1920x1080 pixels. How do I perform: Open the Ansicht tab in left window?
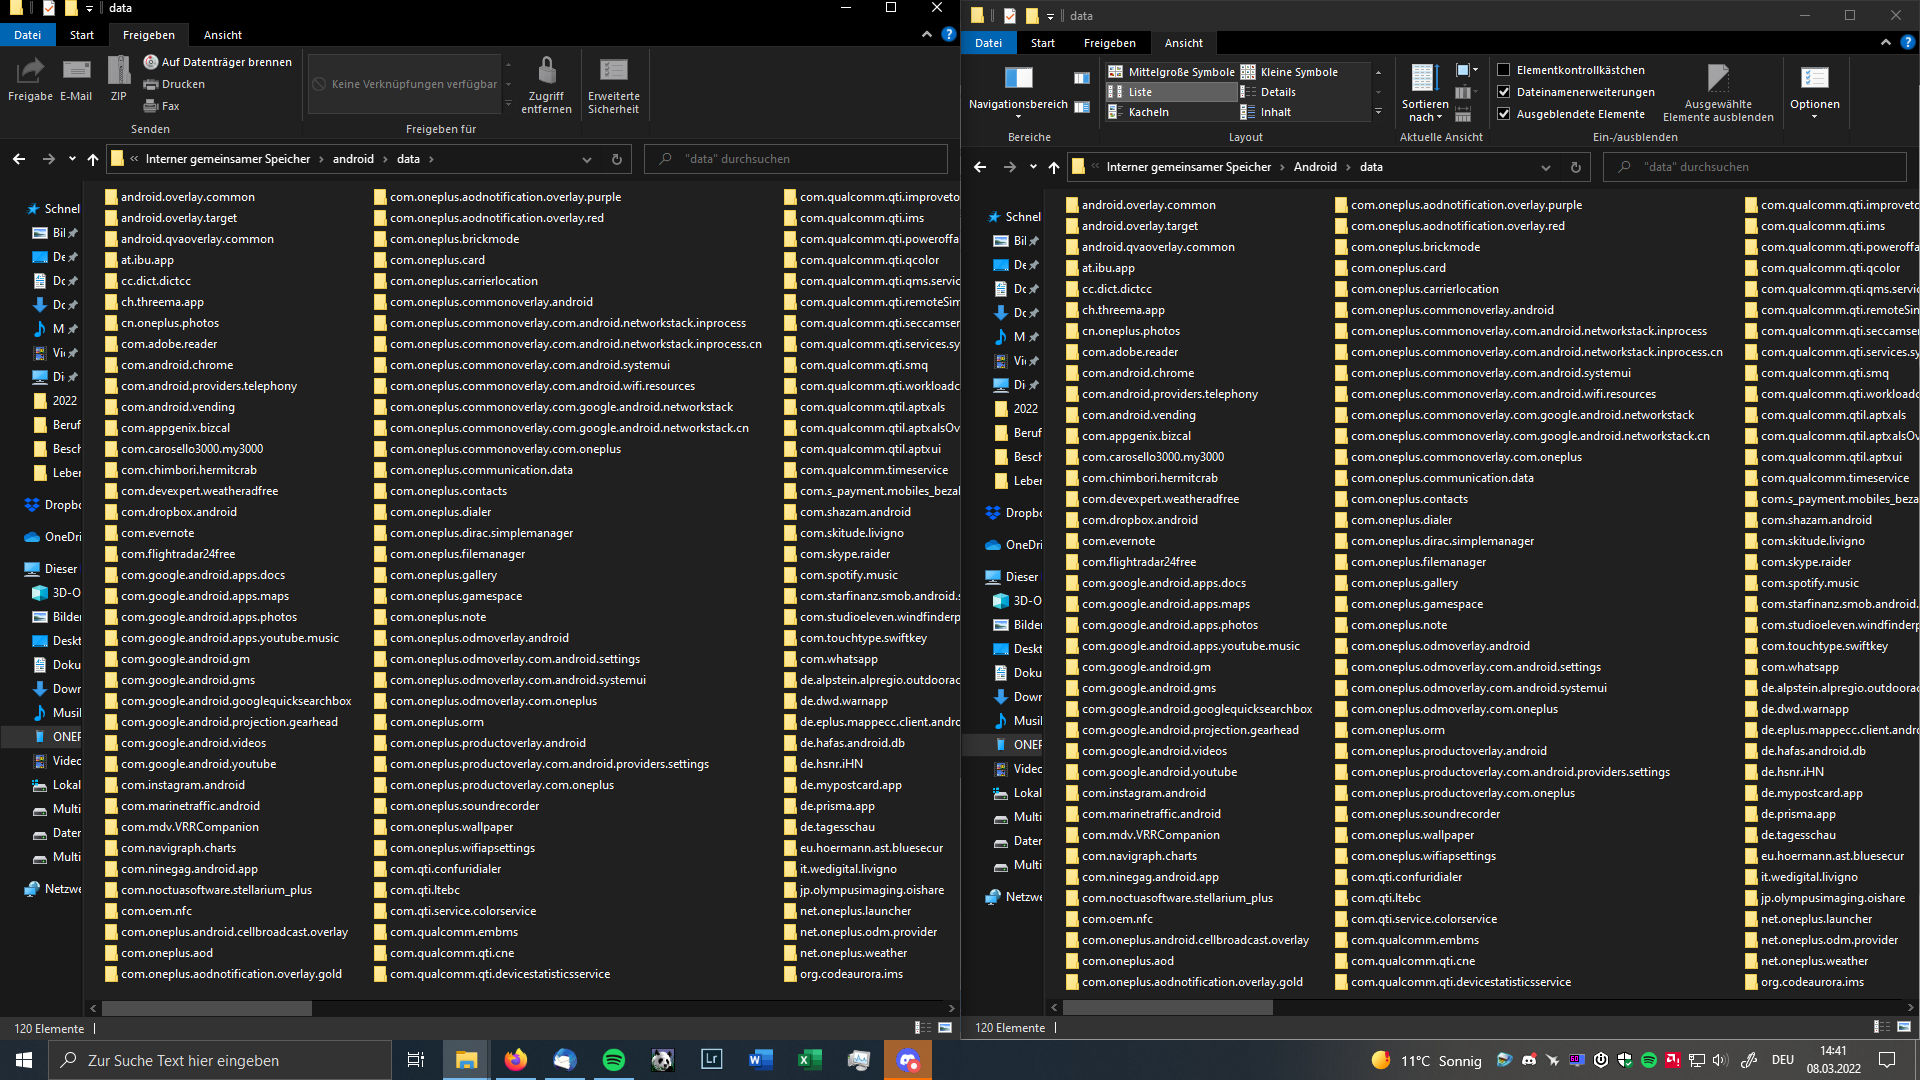223,35
